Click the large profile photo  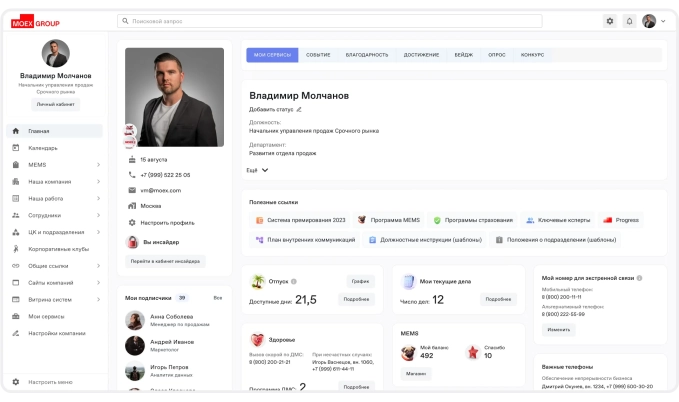pos(175,97)
